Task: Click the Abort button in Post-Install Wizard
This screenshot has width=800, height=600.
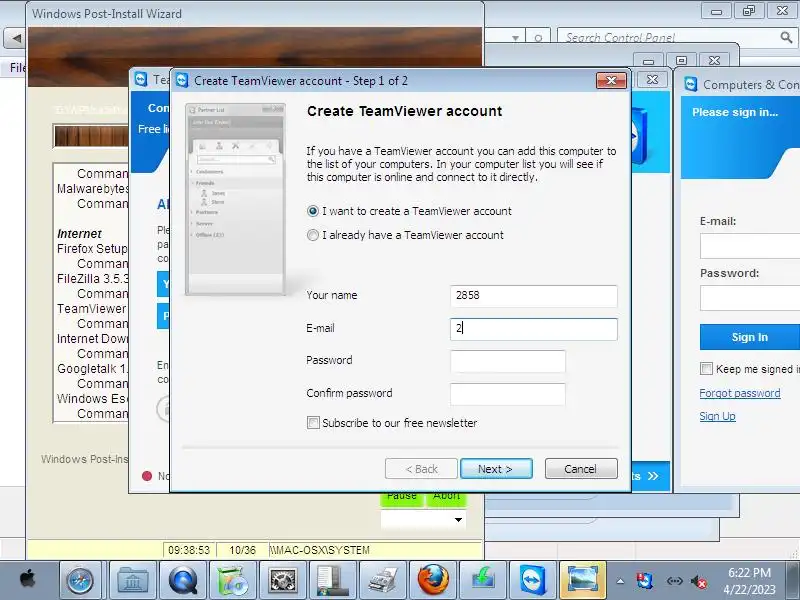Action: pyautogui.click(x=446, y=498)
